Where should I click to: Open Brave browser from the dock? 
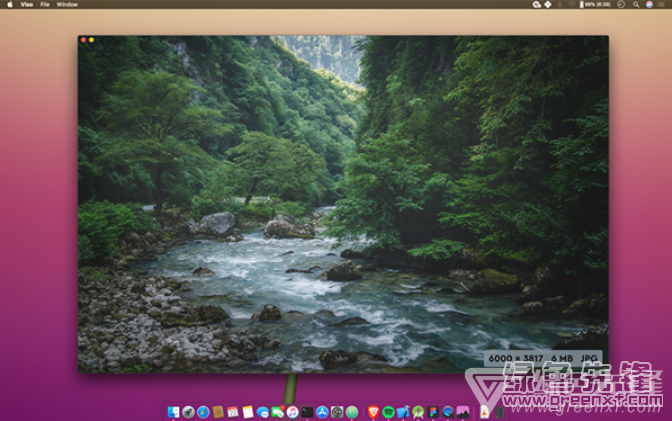tap(373, 411)
